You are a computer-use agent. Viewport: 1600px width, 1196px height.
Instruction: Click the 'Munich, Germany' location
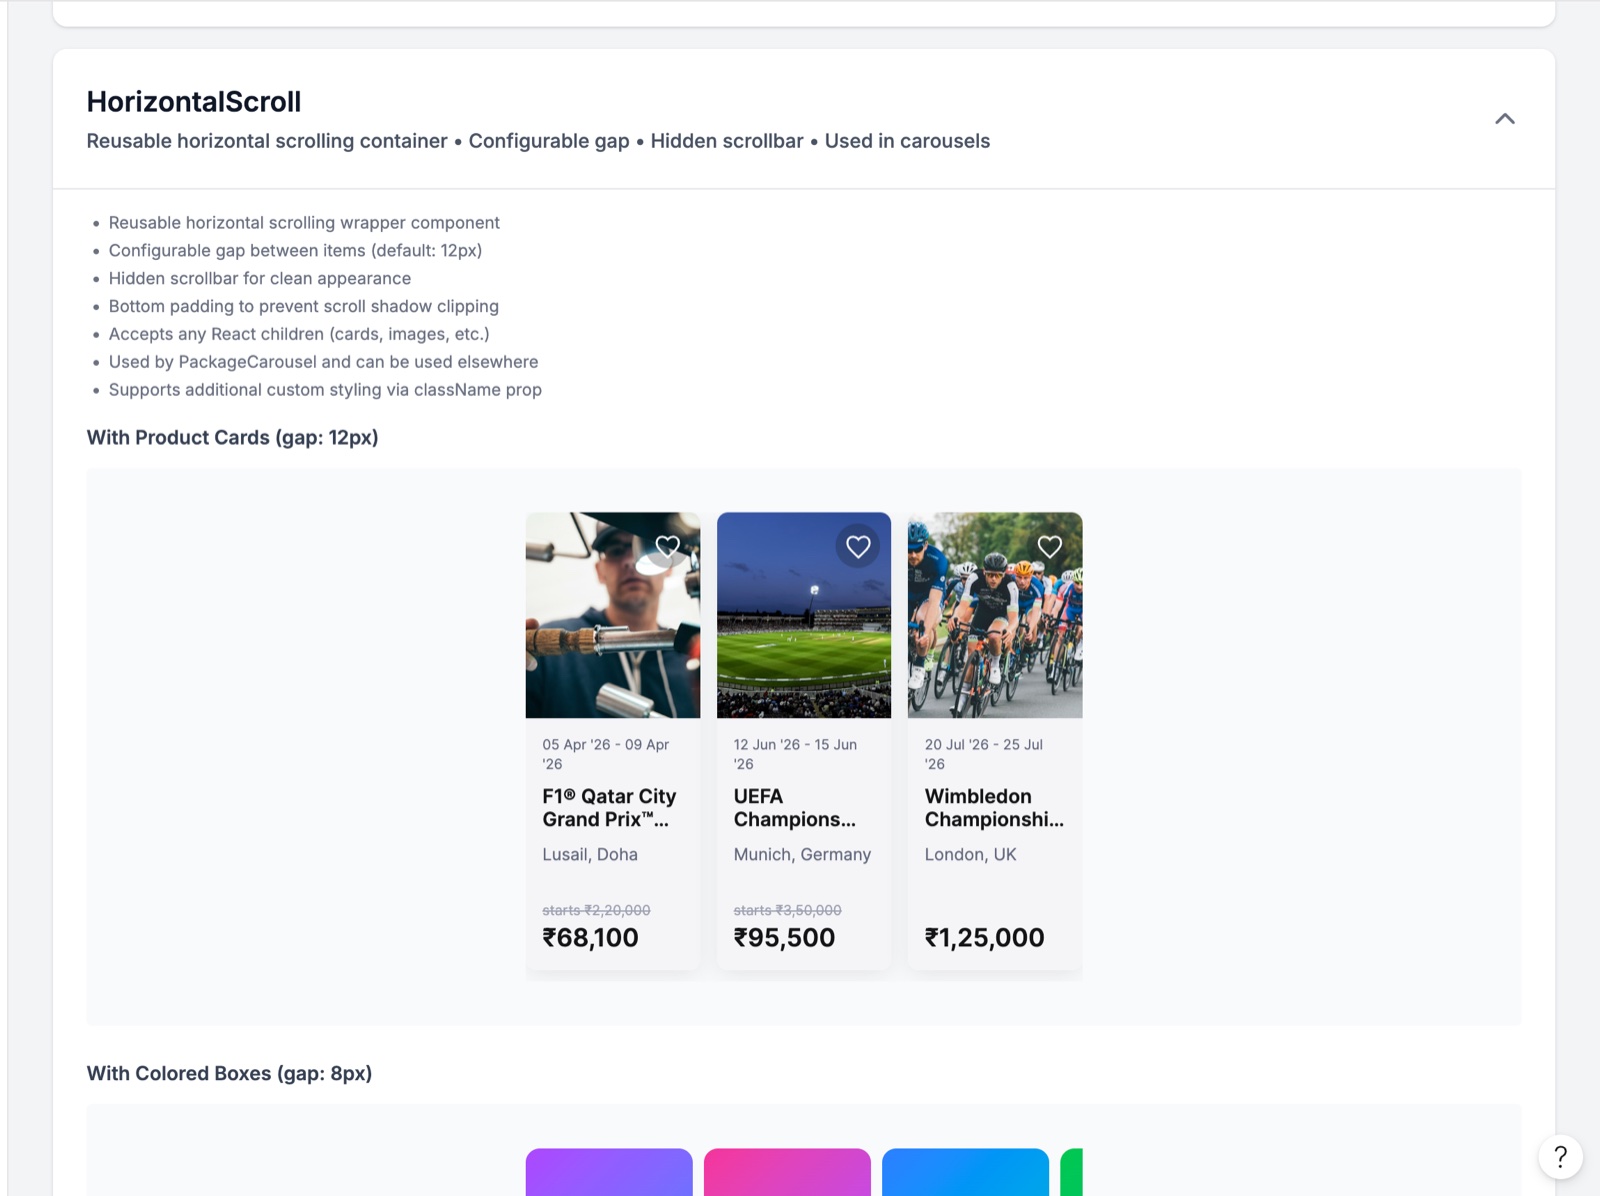802,855
